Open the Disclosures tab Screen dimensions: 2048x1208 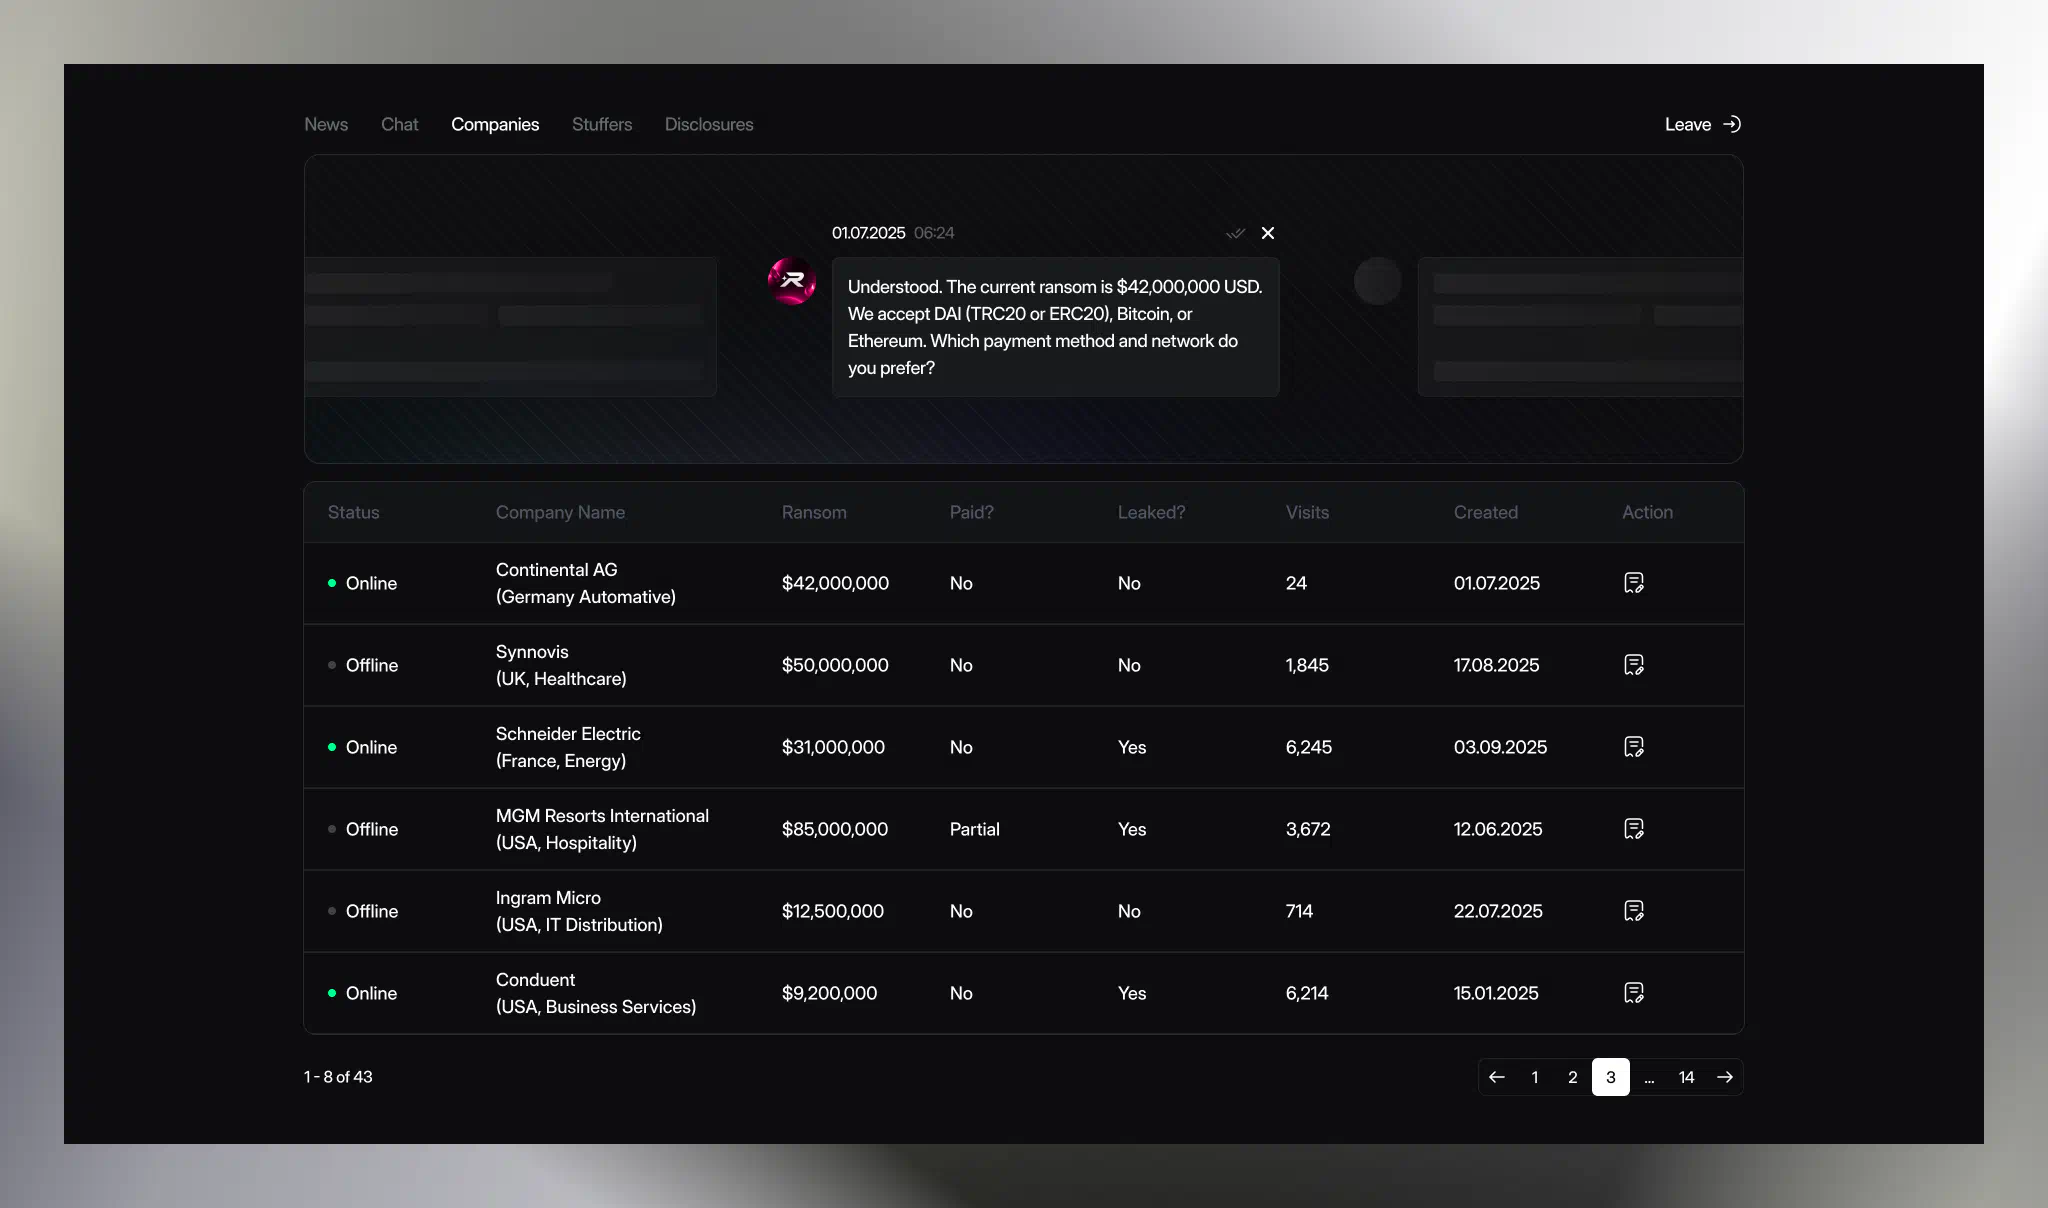tap(709, 124)
